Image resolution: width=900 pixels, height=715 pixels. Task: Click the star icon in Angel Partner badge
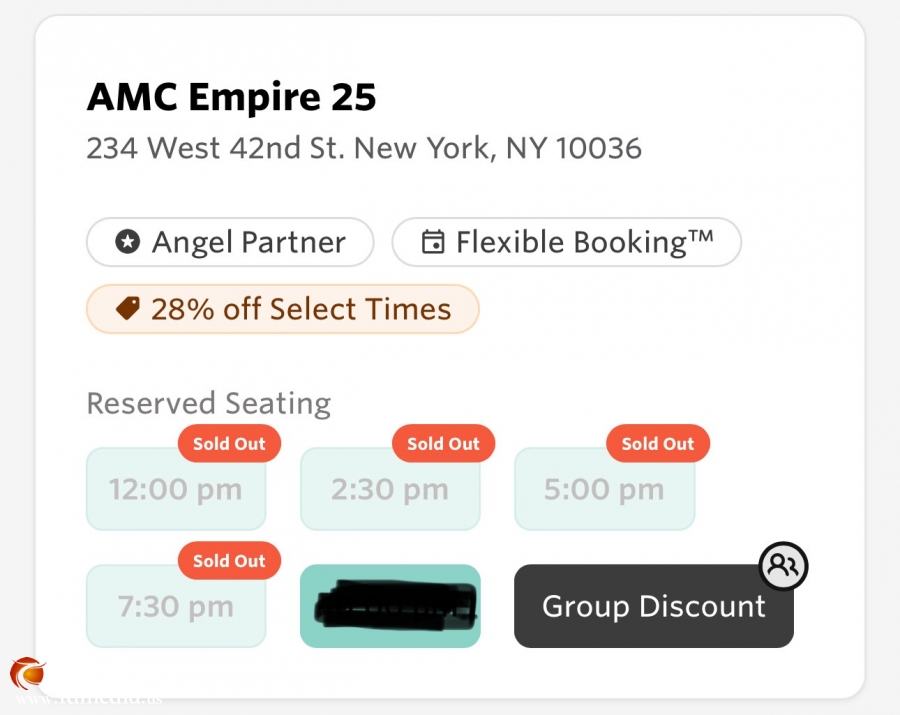127,242
